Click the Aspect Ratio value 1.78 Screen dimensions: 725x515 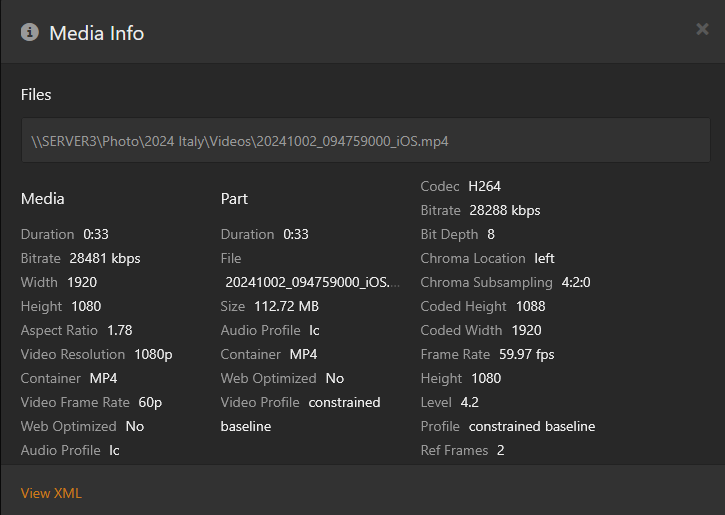click(120, 331)
